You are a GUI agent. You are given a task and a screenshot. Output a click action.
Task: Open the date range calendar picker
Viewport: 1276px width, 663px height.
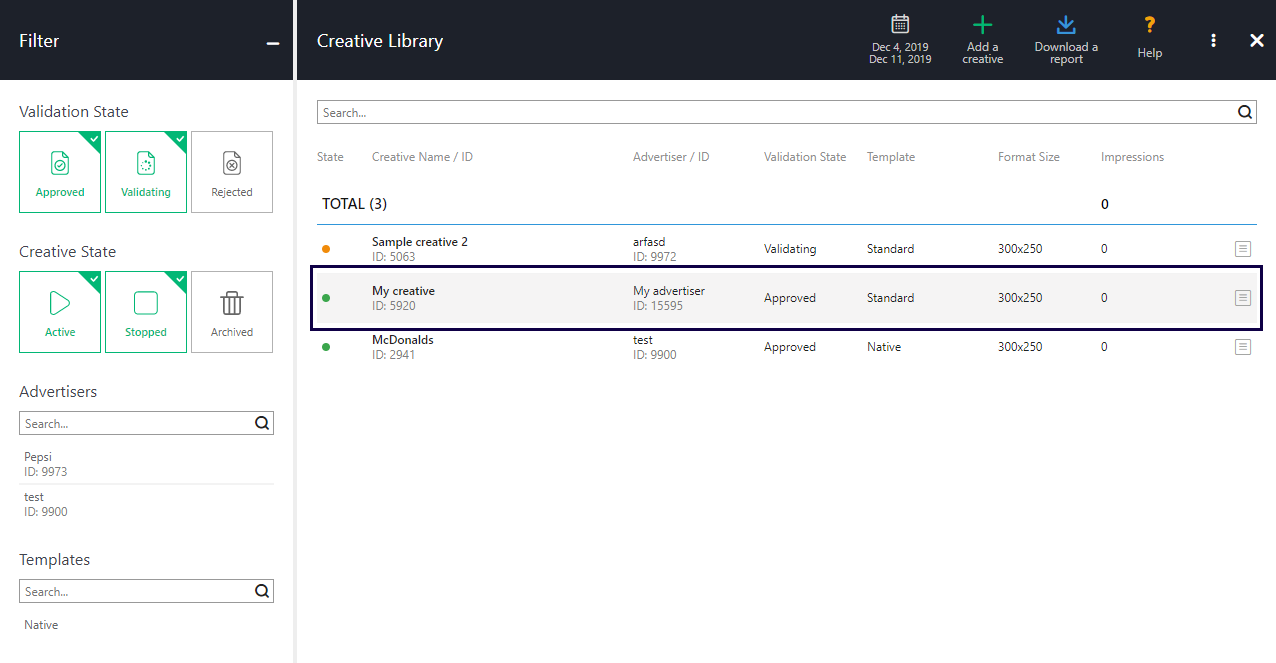(x=900, y=26)
